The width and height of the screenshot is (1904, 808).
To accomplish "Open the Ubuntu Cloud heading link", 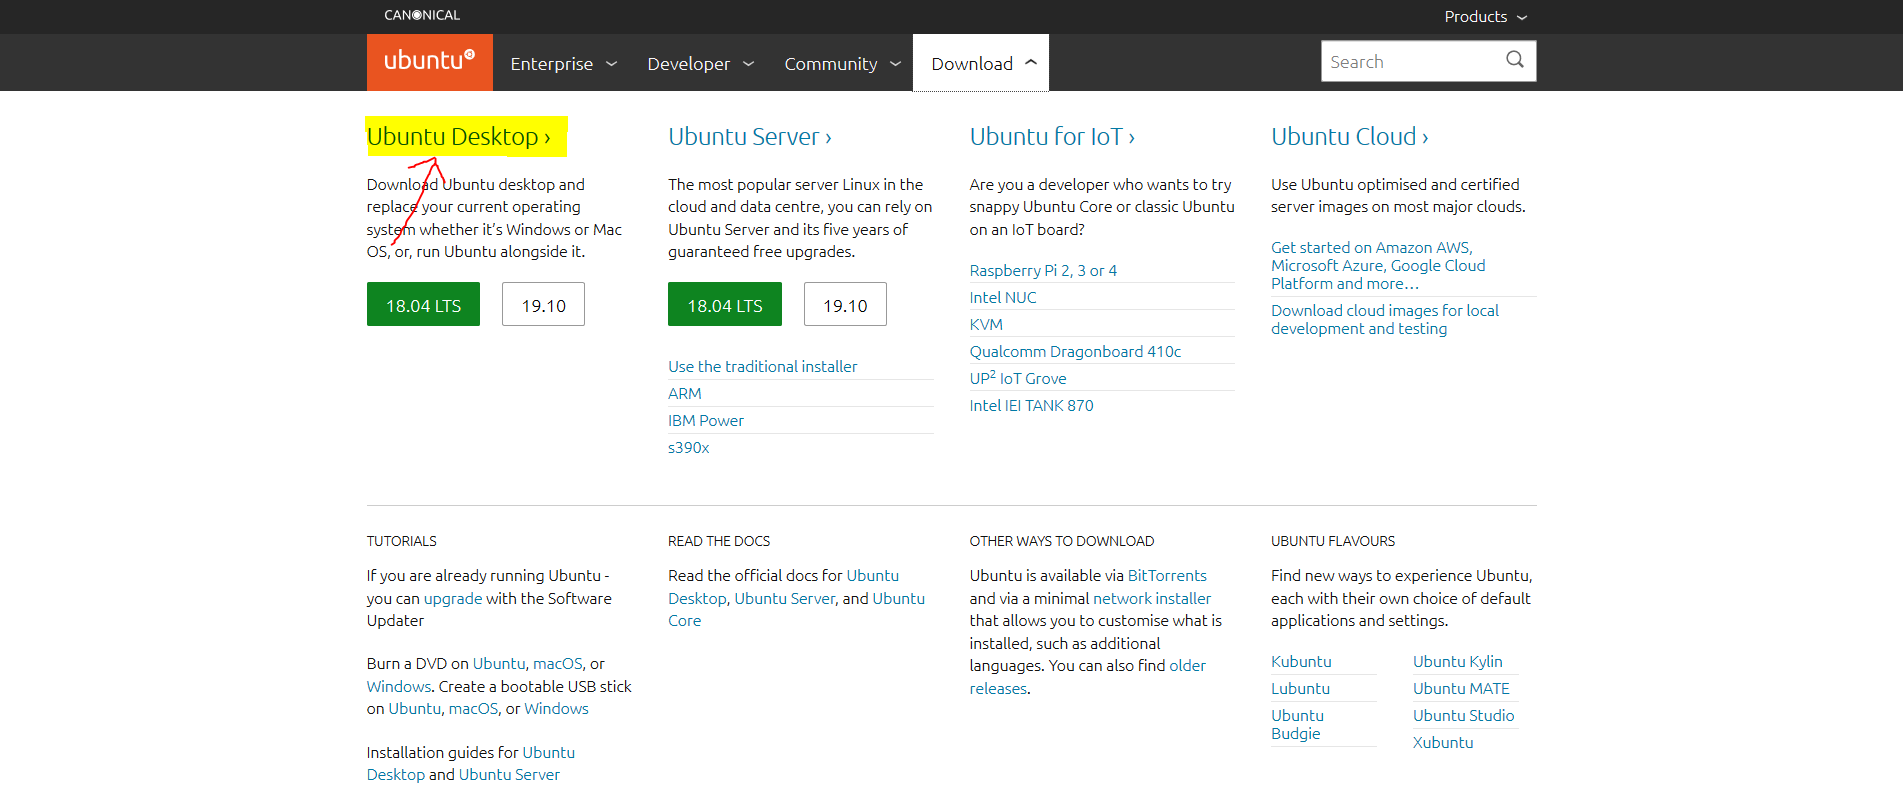I will 1350,137.
